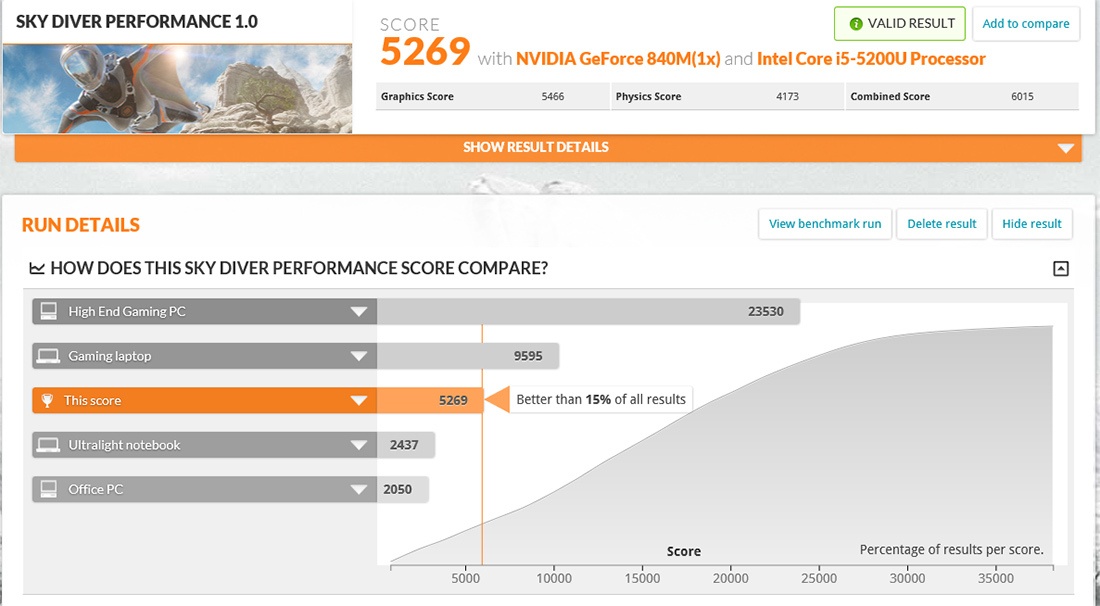Click the 9595 Gaming laptop bar

(x=468, y=356)
